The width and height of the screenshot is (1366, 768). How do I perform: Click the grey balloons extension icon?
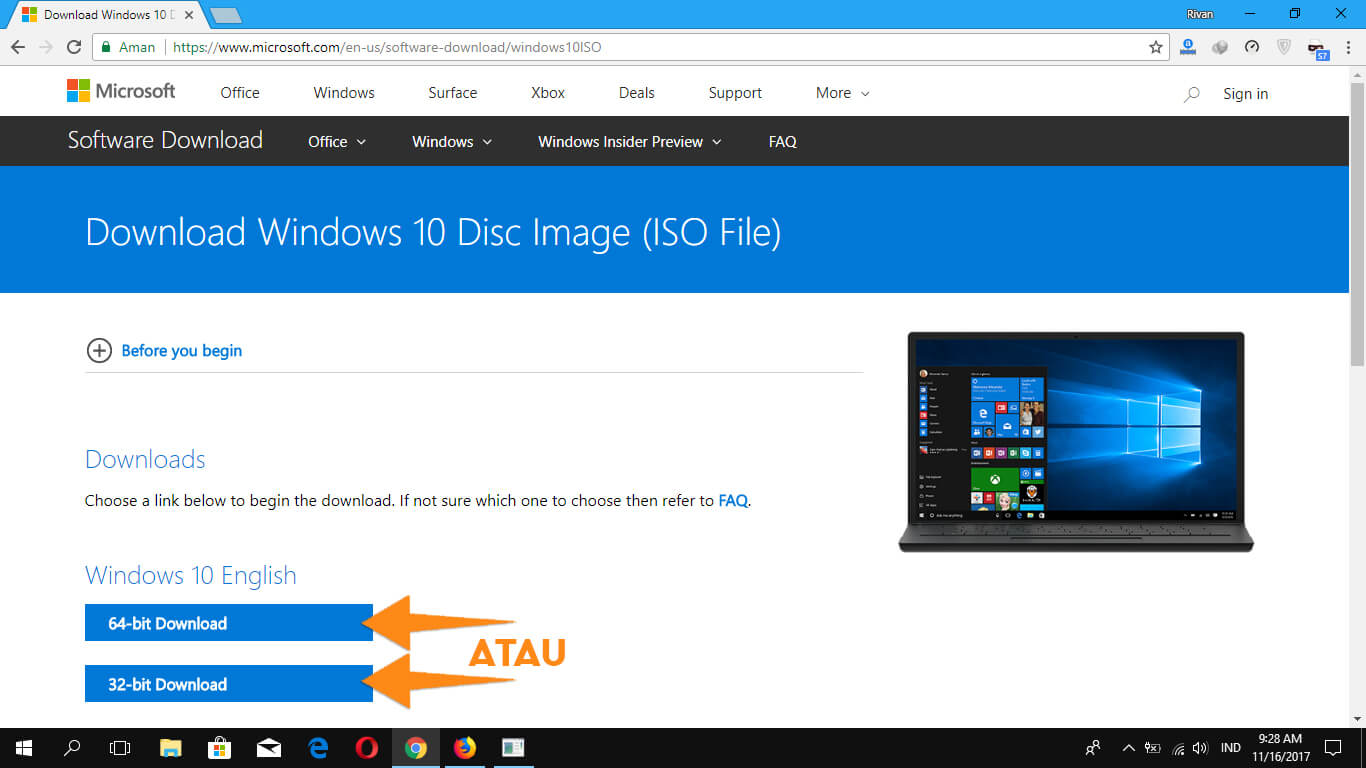click(1220, 47)
